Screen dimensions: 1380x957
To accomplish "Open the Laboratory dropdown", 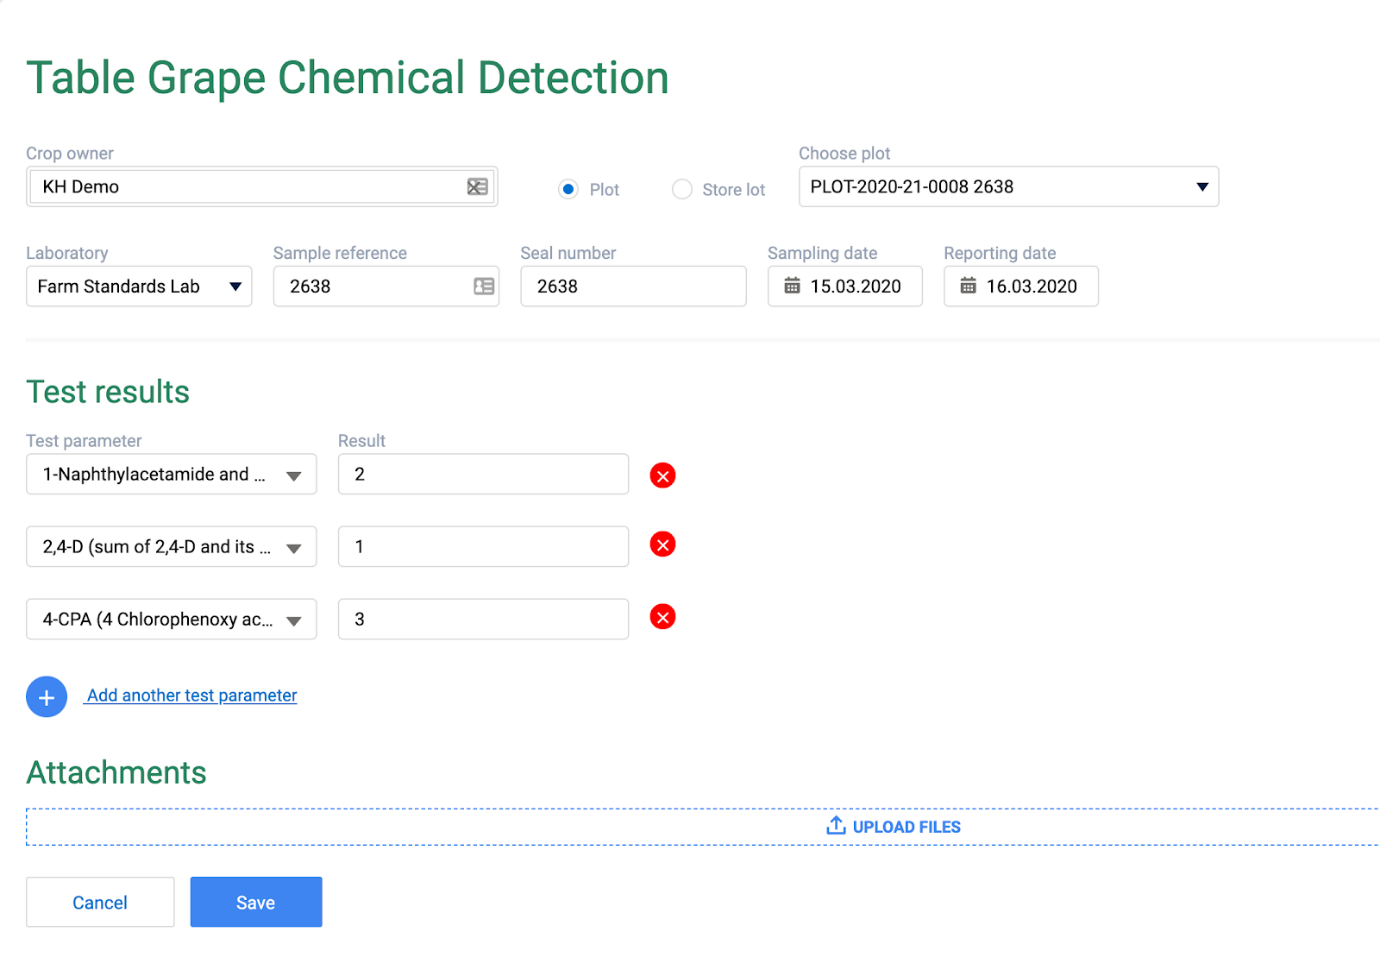I will coord(139,286).
